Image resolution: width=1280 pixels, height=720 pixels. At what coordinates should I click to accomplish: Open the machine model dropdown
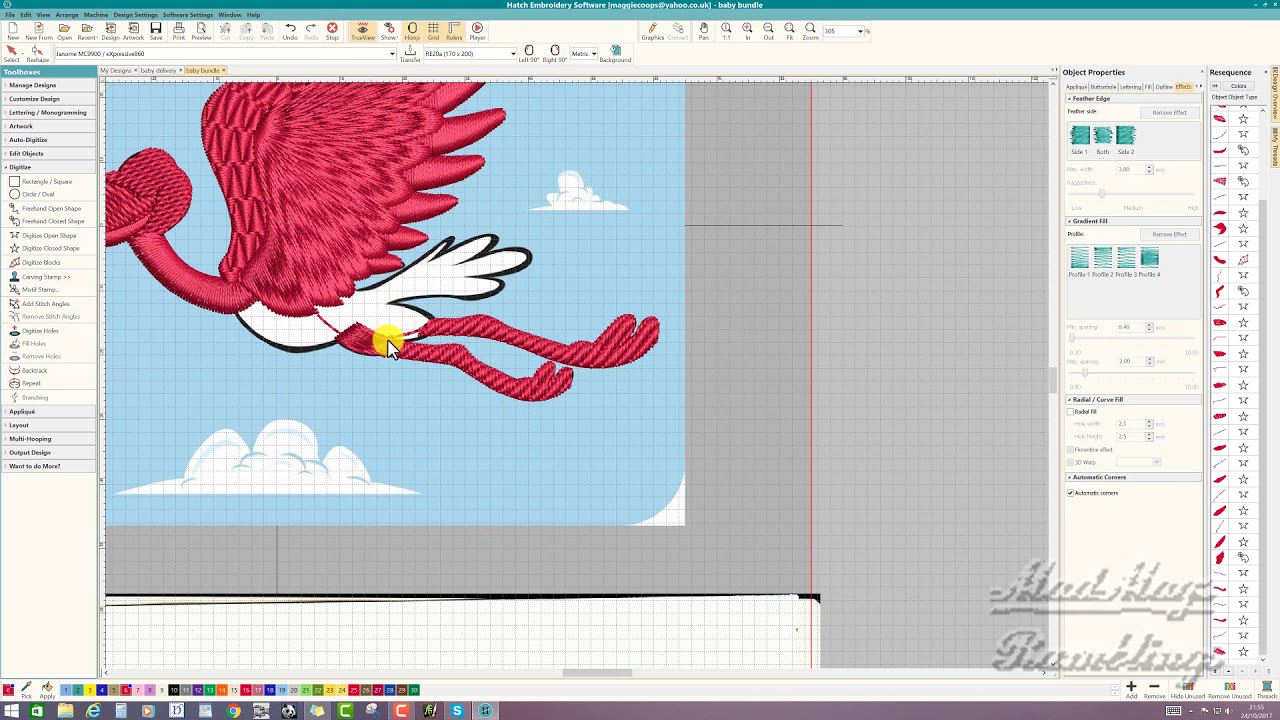coord(392,53)
